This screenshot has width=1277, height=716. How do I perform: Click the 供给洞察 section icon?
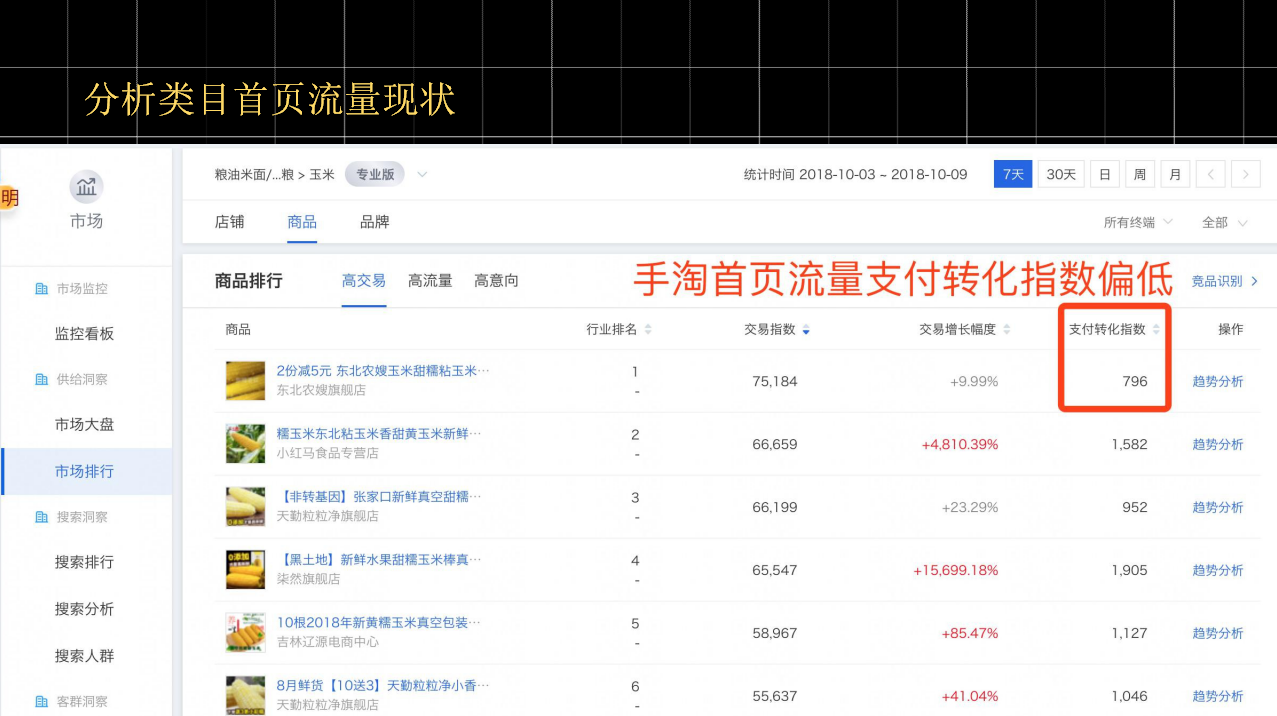click(42, 380)
